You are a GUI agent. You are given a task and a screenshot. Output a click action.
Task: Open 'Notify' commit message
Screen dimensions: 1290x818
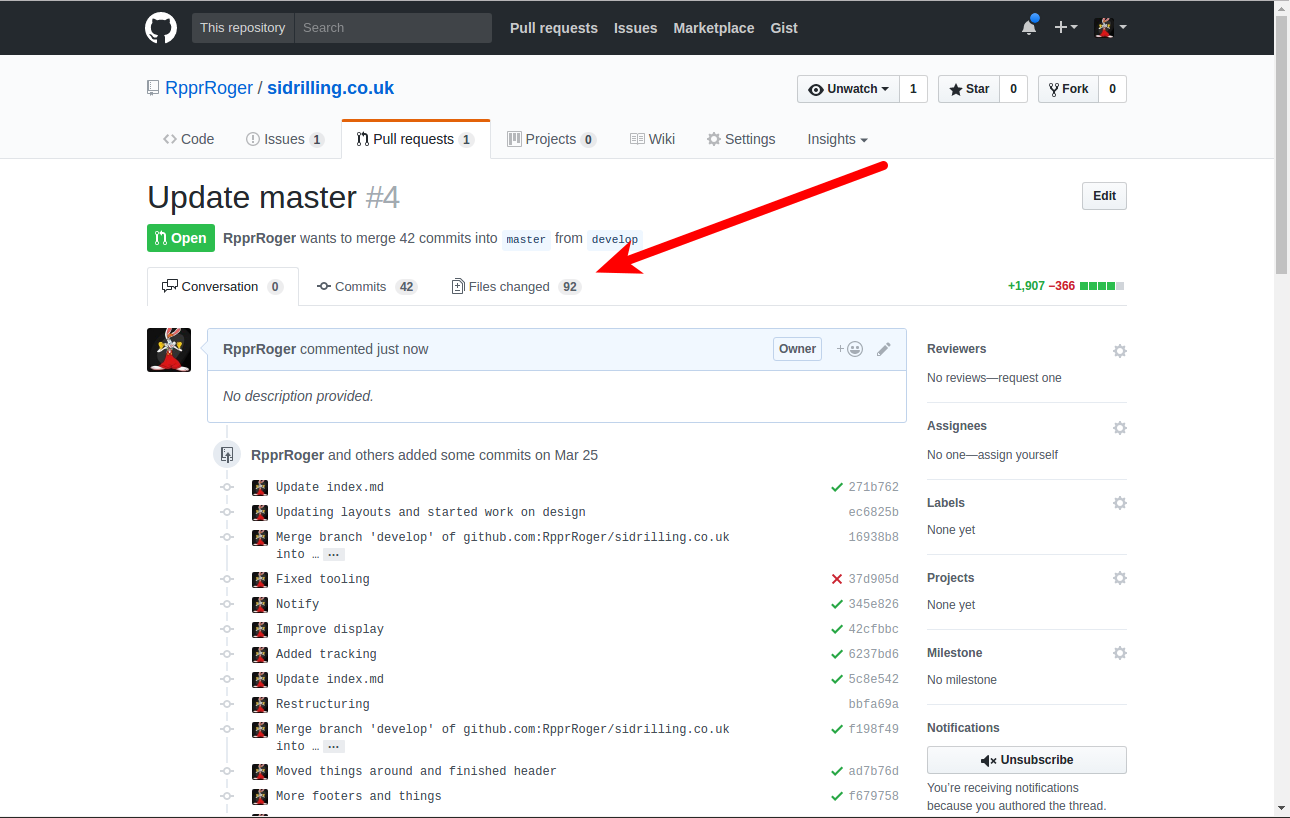(298, 605)
